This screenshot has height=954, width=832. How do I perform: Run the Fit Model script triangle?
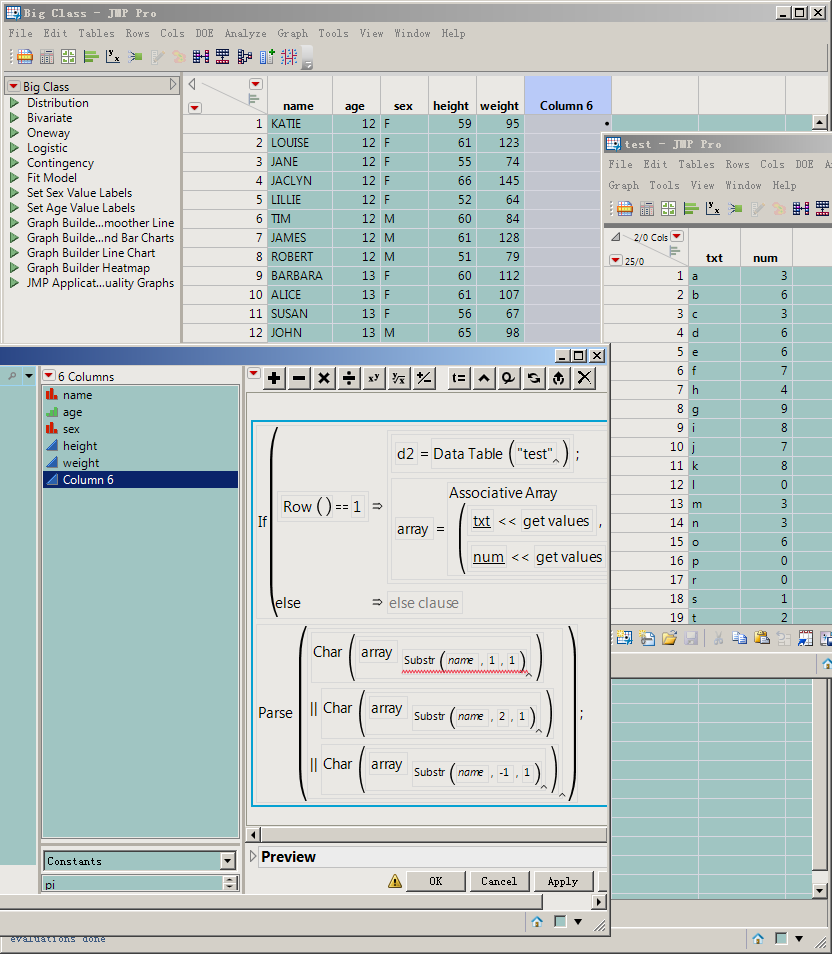pyautogui.click(x=14, y=178)
